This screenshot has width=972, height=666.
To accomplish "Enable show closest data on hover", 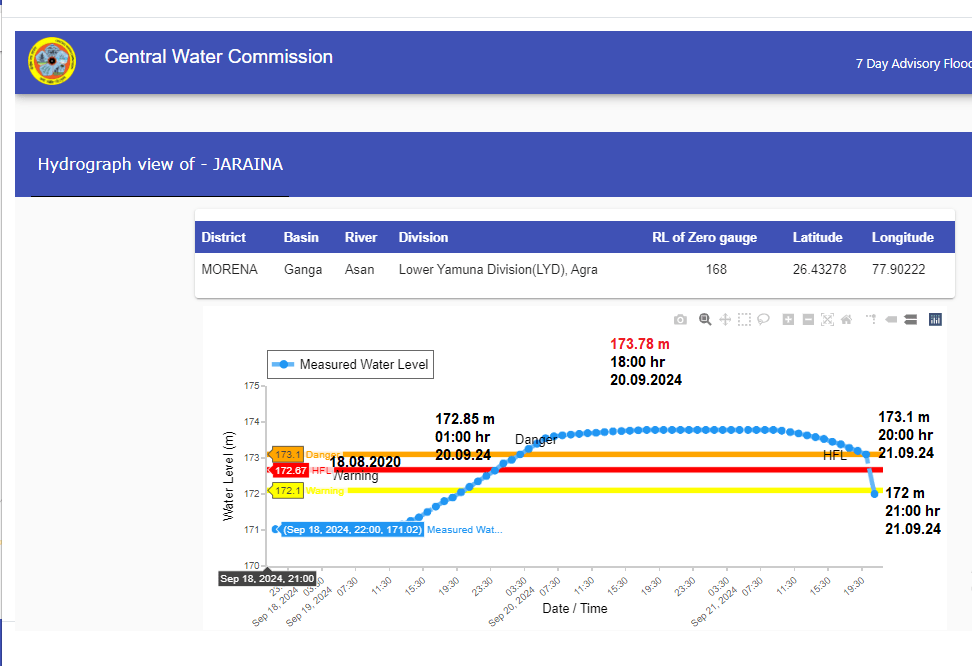I will coord(891,320).
